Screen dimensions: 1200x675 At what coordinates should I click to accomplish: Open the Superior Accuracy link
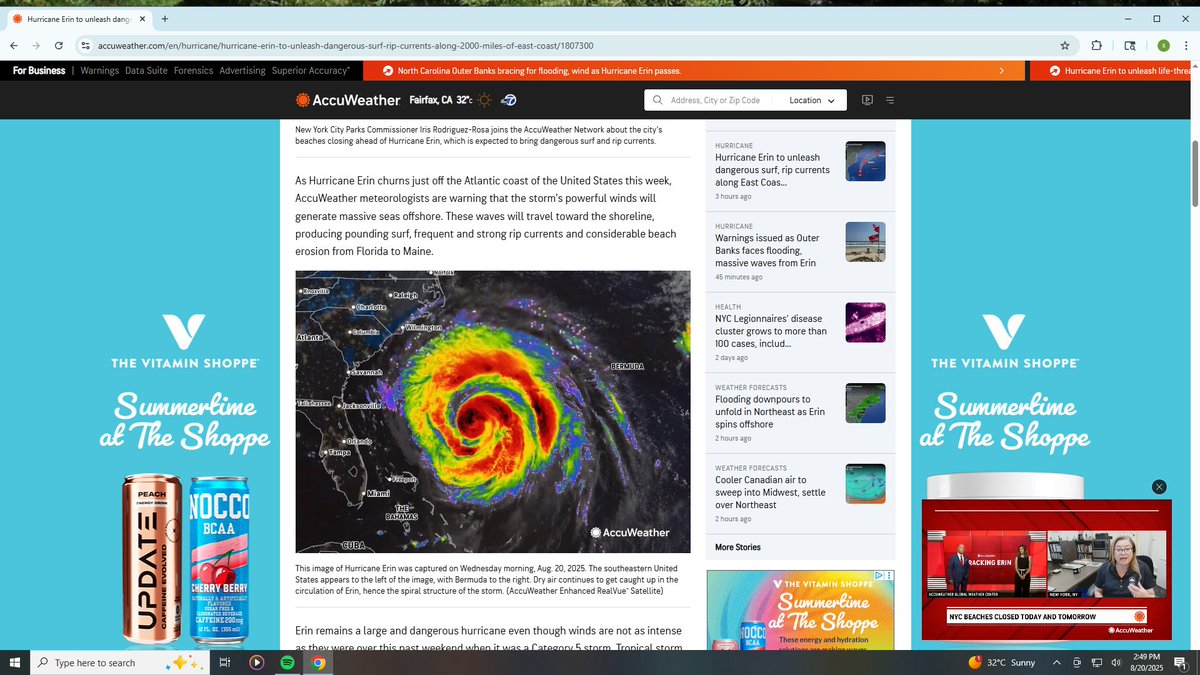point(311,71)
